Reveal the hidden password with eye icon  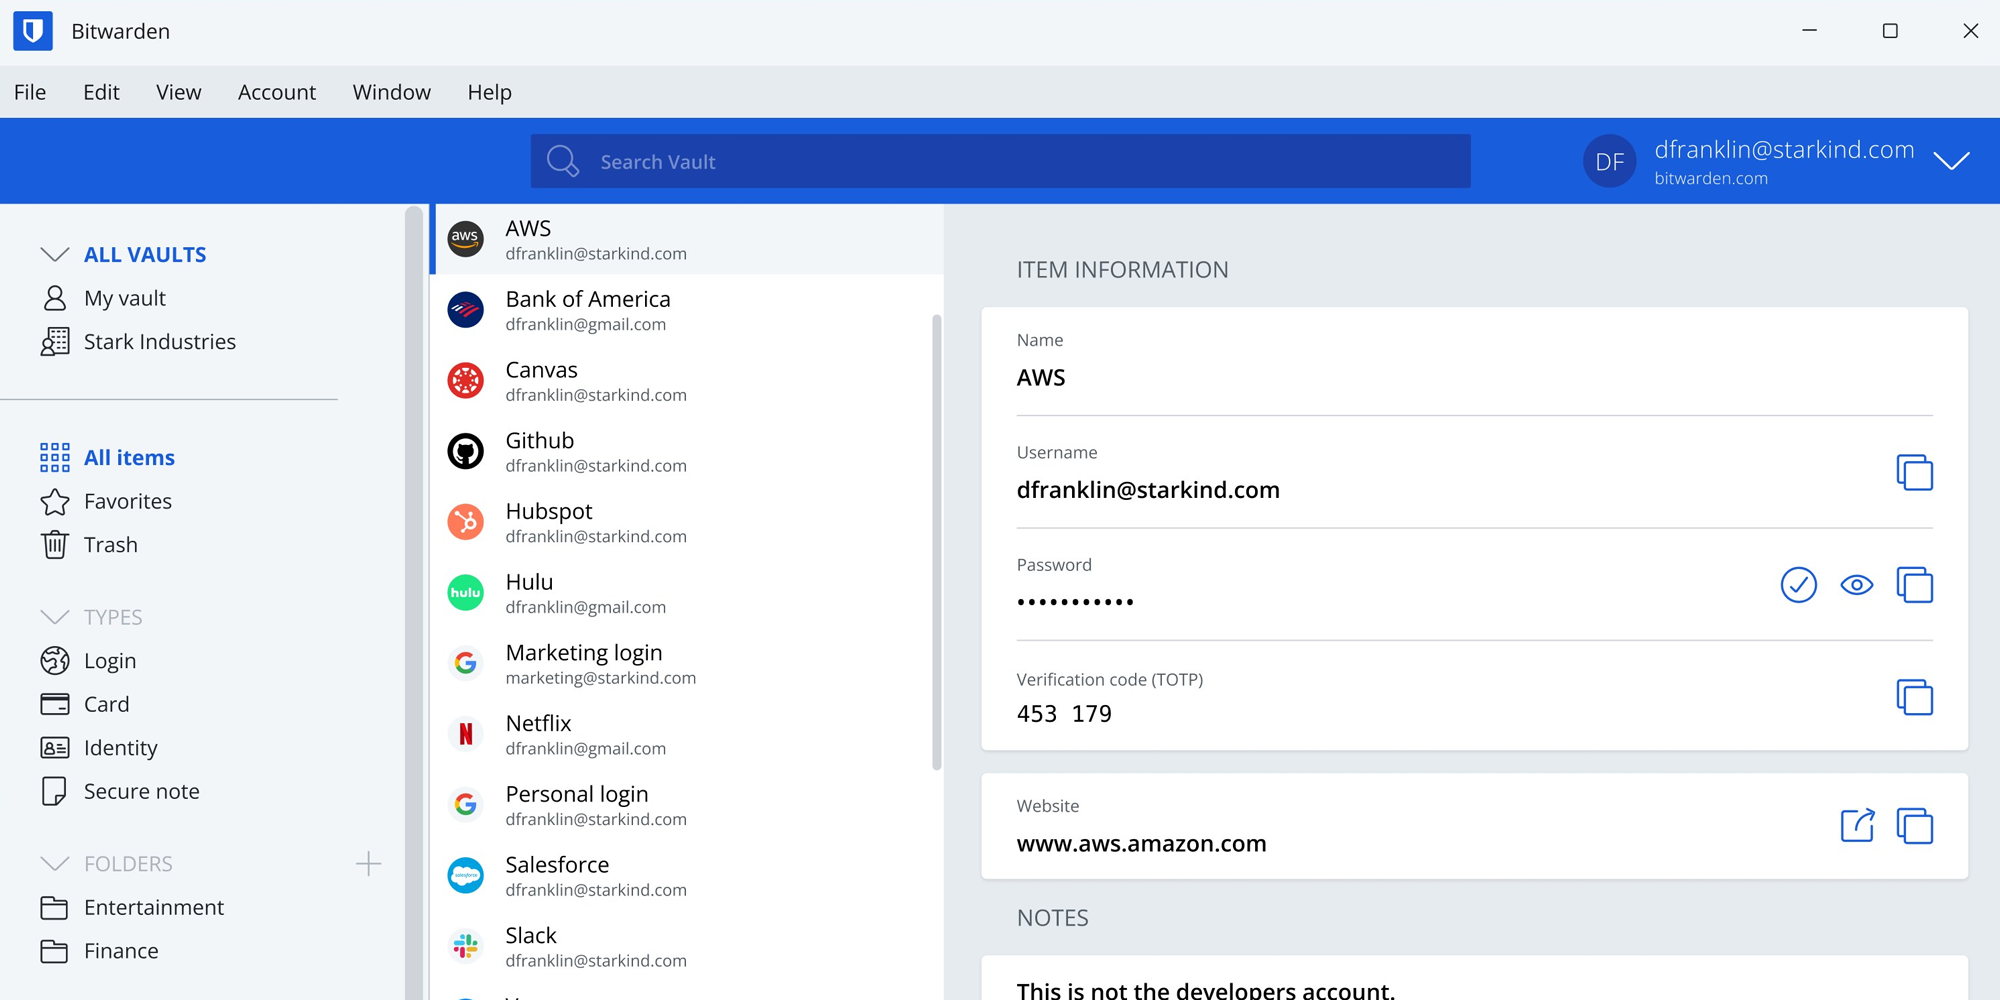coord(1856,585)
